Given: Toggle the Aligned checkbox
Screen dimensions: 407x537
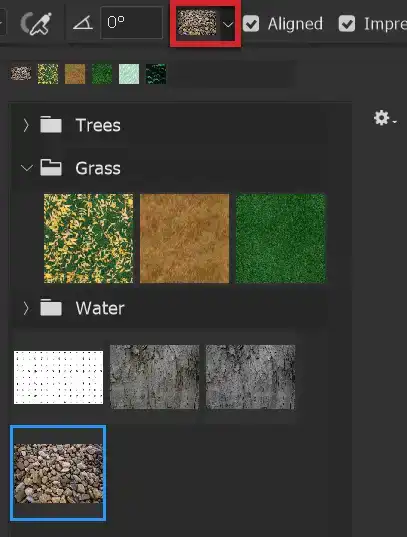Looking at the screenshot, I should pyautogui.click(x=251, y=24).
